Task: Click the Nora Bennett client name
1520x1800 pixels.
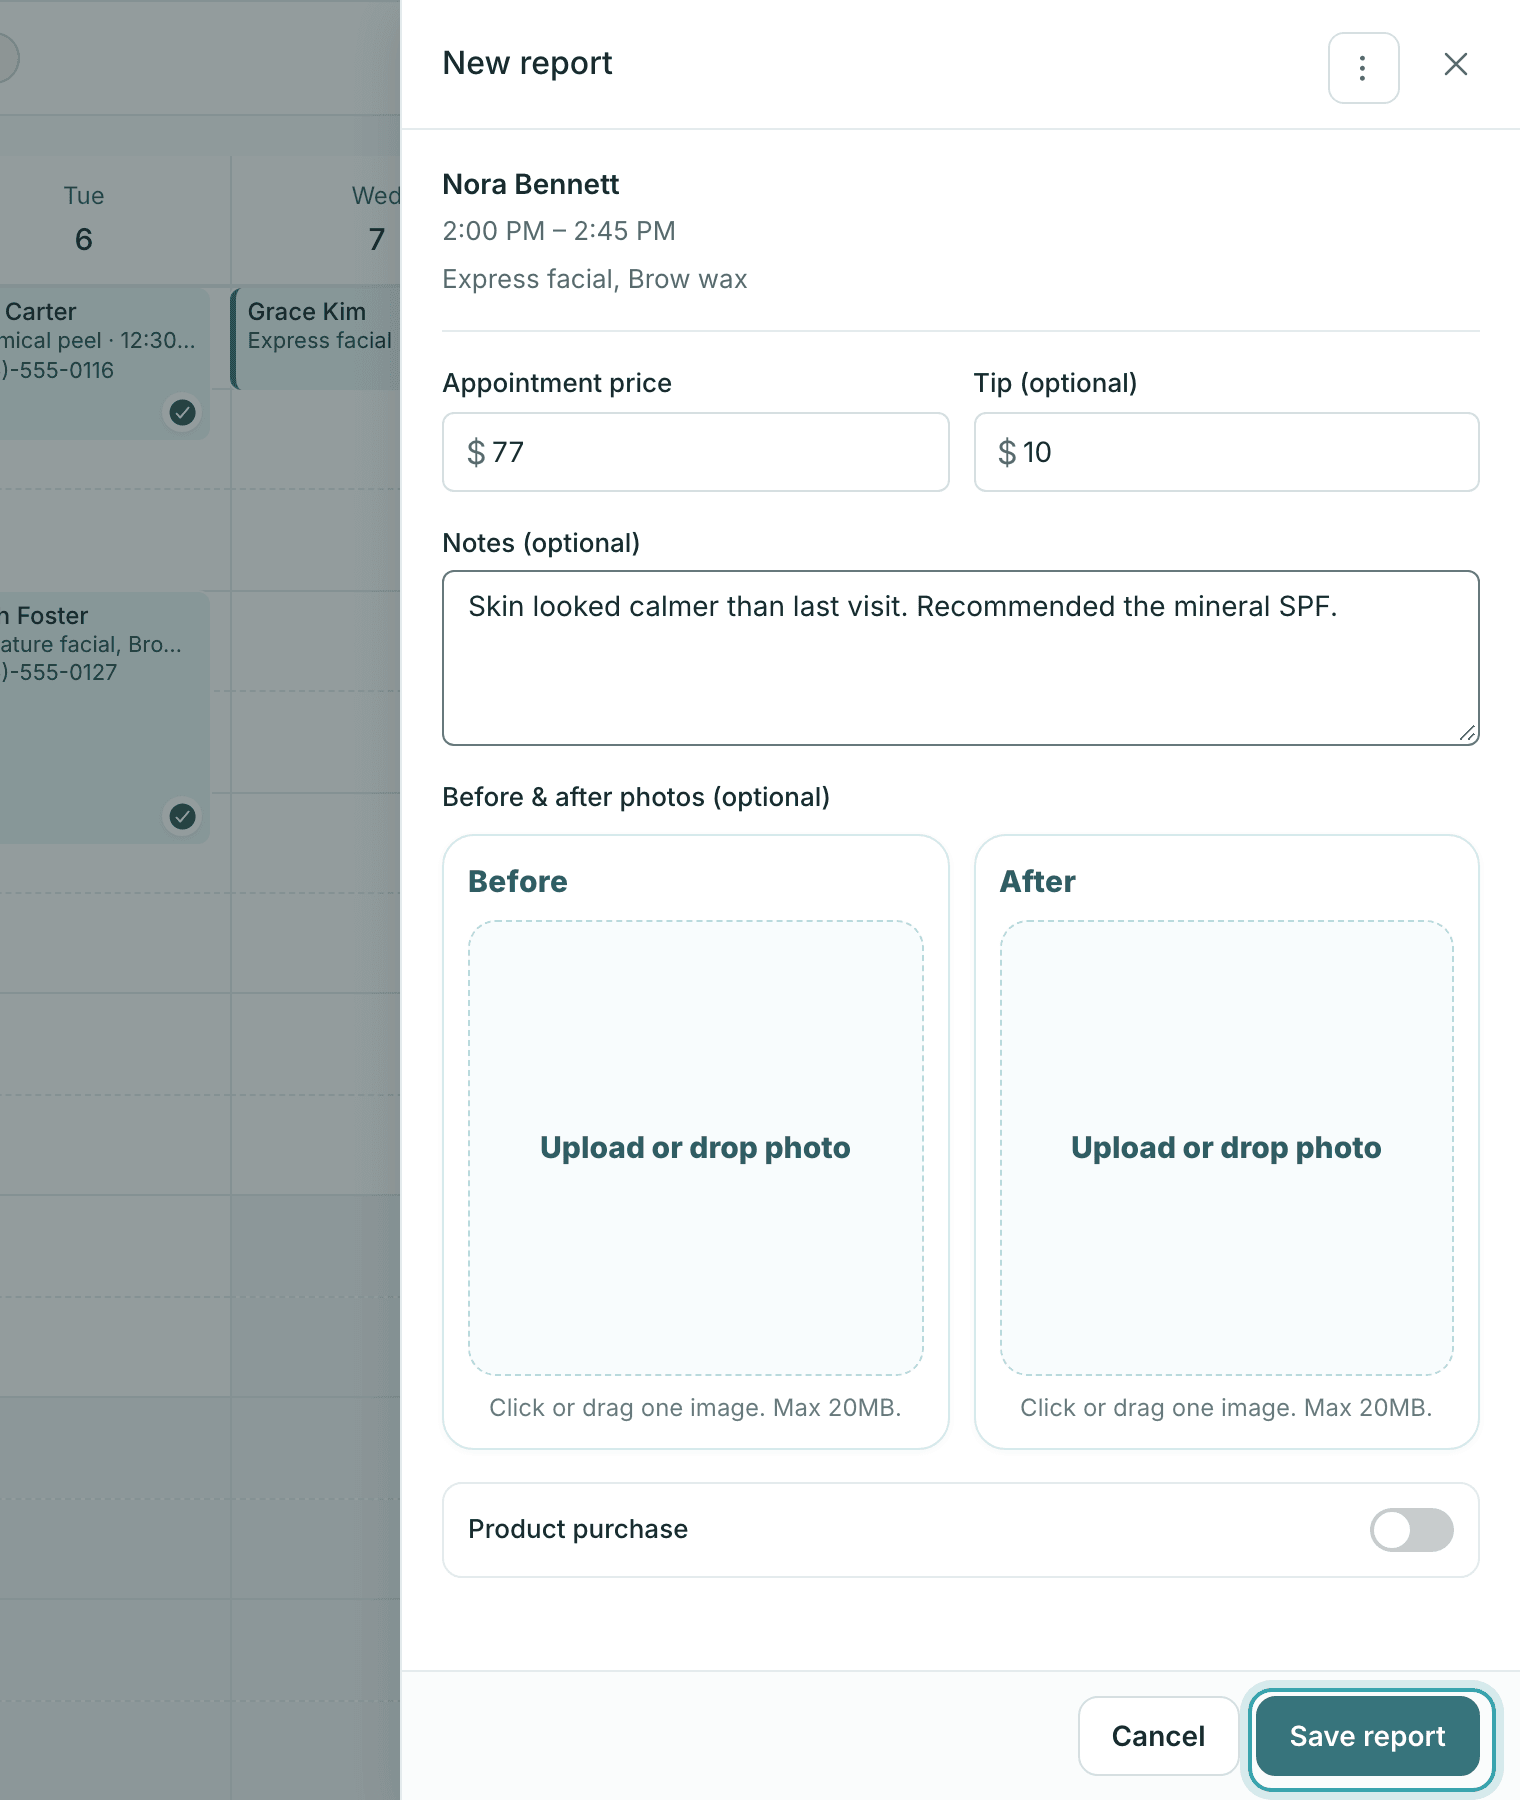Action: coord(531,185)
